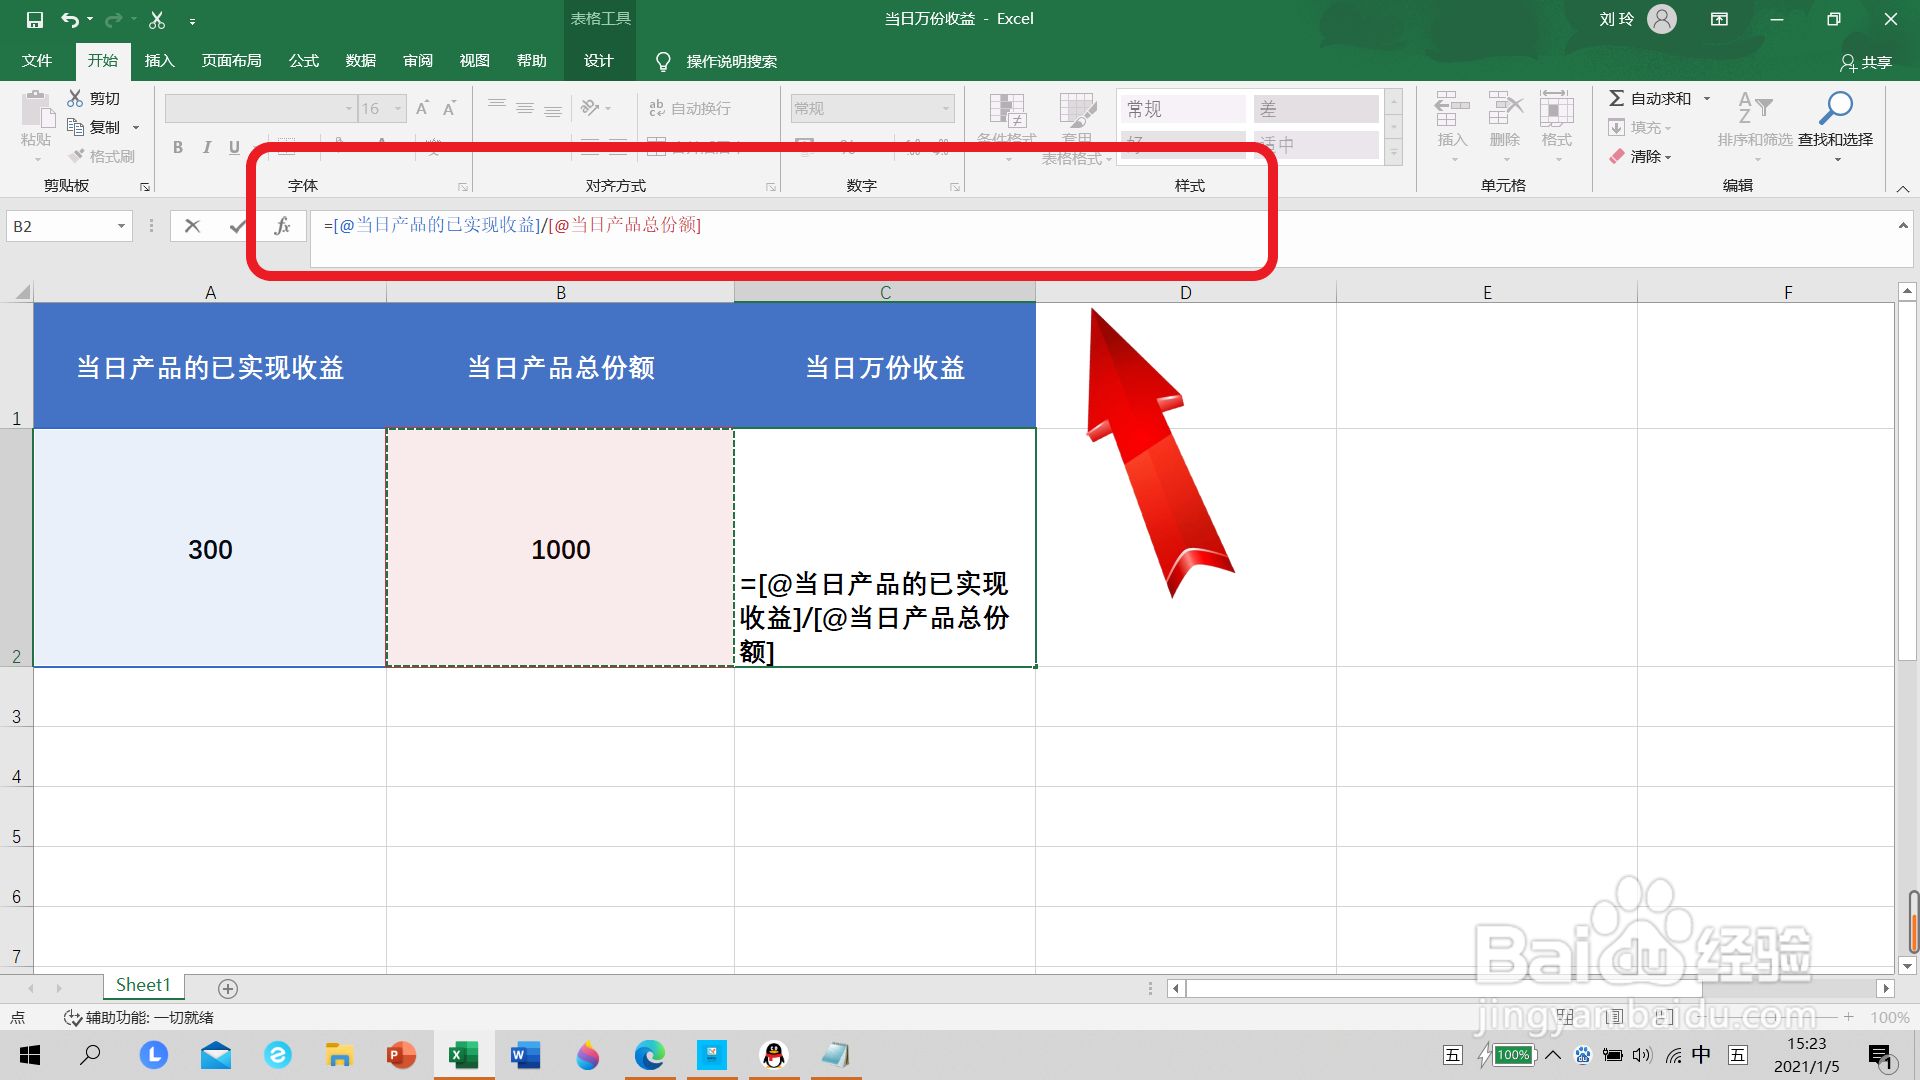Click the Save icon in quick access toolbar
1920x1080 pixels.
34,19
